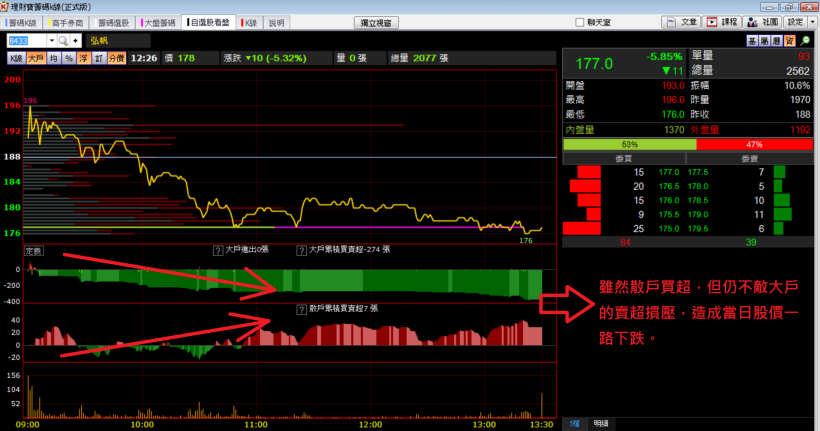Screen dimensions: 820x431
Task: Click the app logo icon in title bar
Action: 5,7
